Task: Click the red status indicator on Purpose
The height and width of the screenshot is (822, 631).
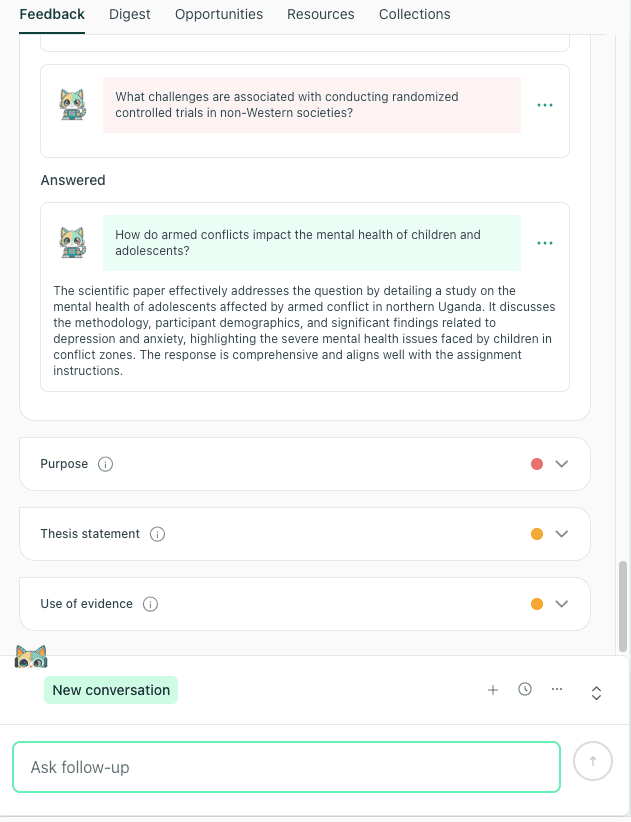Action: pos(537,463)
